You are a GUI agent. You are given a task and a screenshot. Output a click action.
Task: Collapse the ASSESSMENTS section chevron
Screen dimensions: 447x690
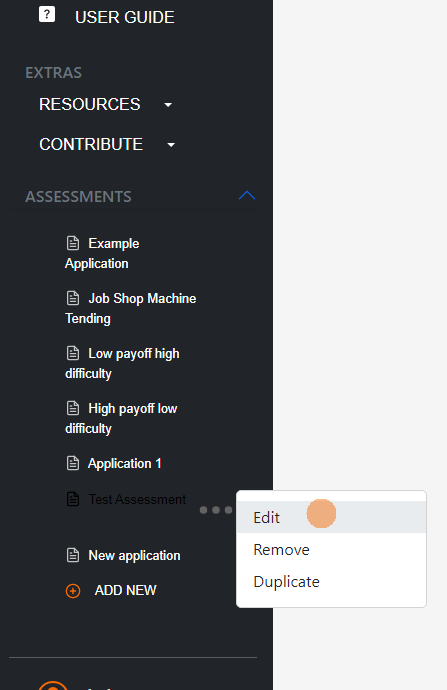tap(247, 195)
